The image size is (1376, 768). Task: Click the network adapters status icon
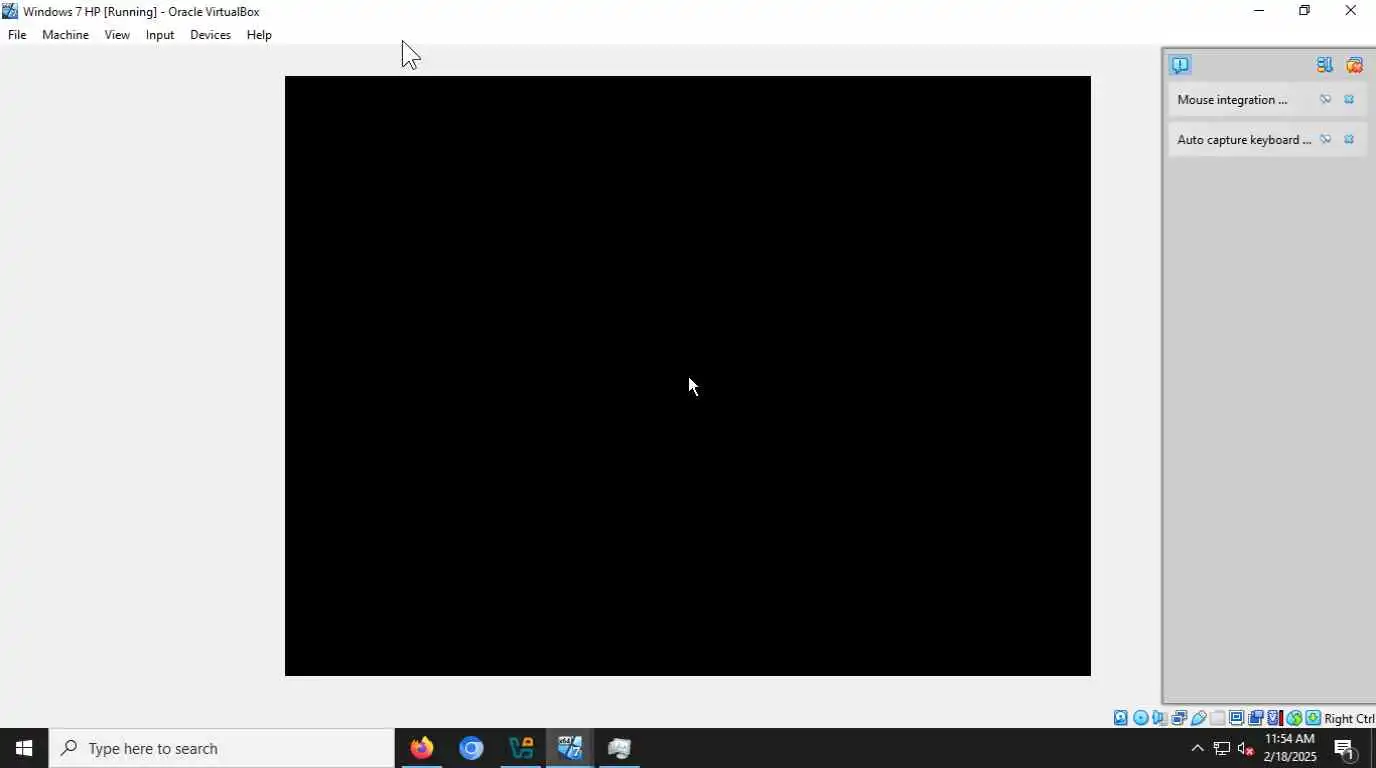pos(1179,718)
